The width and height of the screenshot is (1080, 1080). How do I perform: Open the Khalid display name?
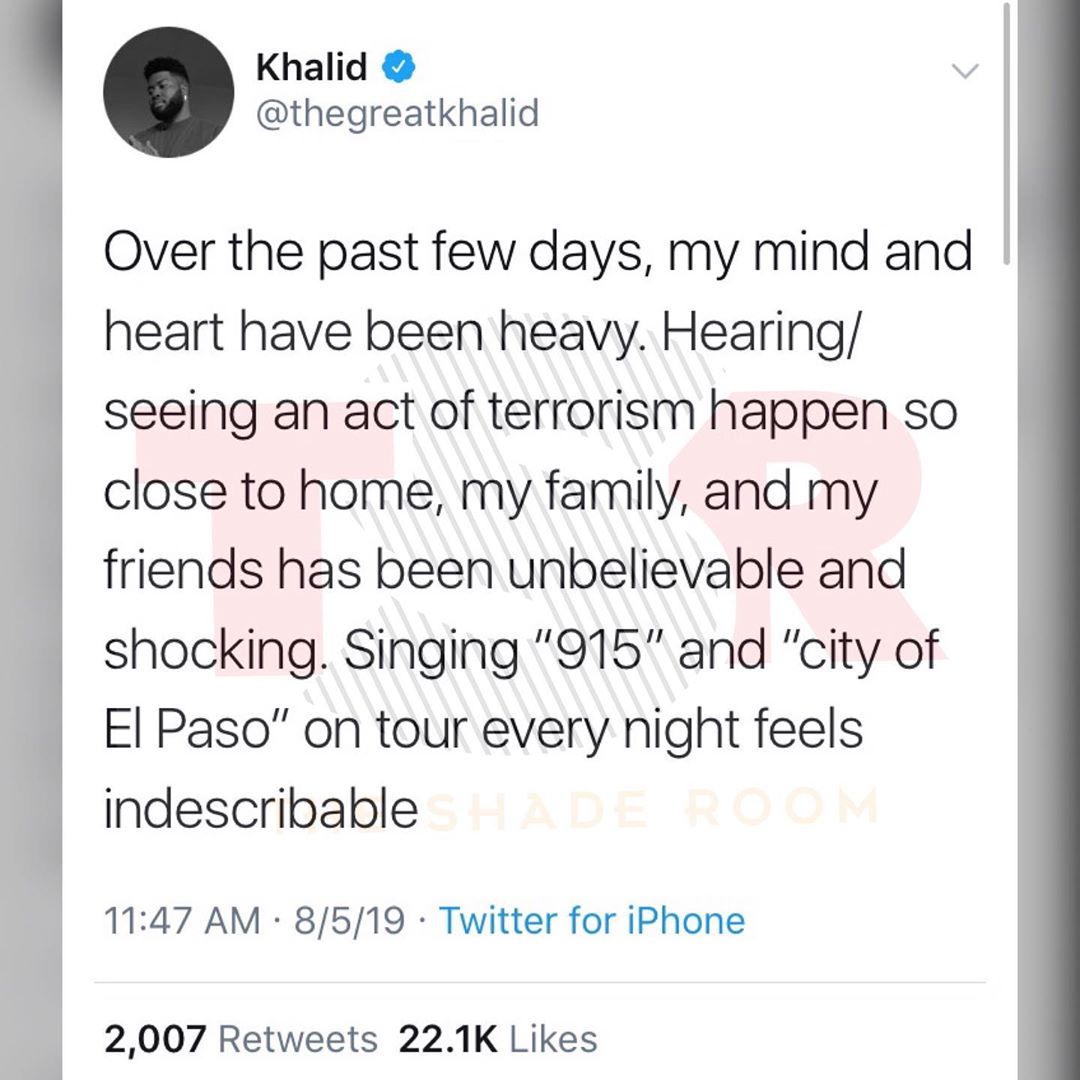(x=311, y=67)
